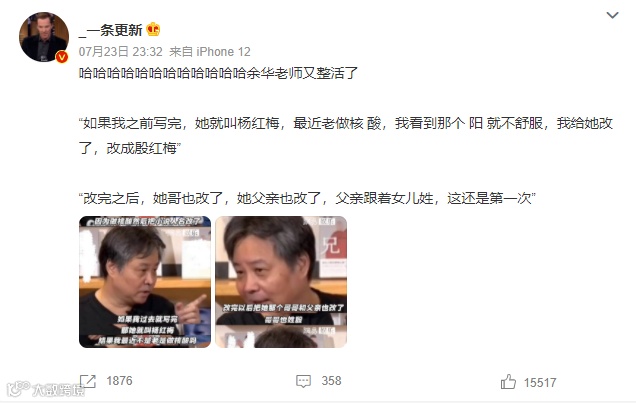636x403 pixels.
Task: Open the comments speech bubble icon
Action: click(x=303, y=381)
